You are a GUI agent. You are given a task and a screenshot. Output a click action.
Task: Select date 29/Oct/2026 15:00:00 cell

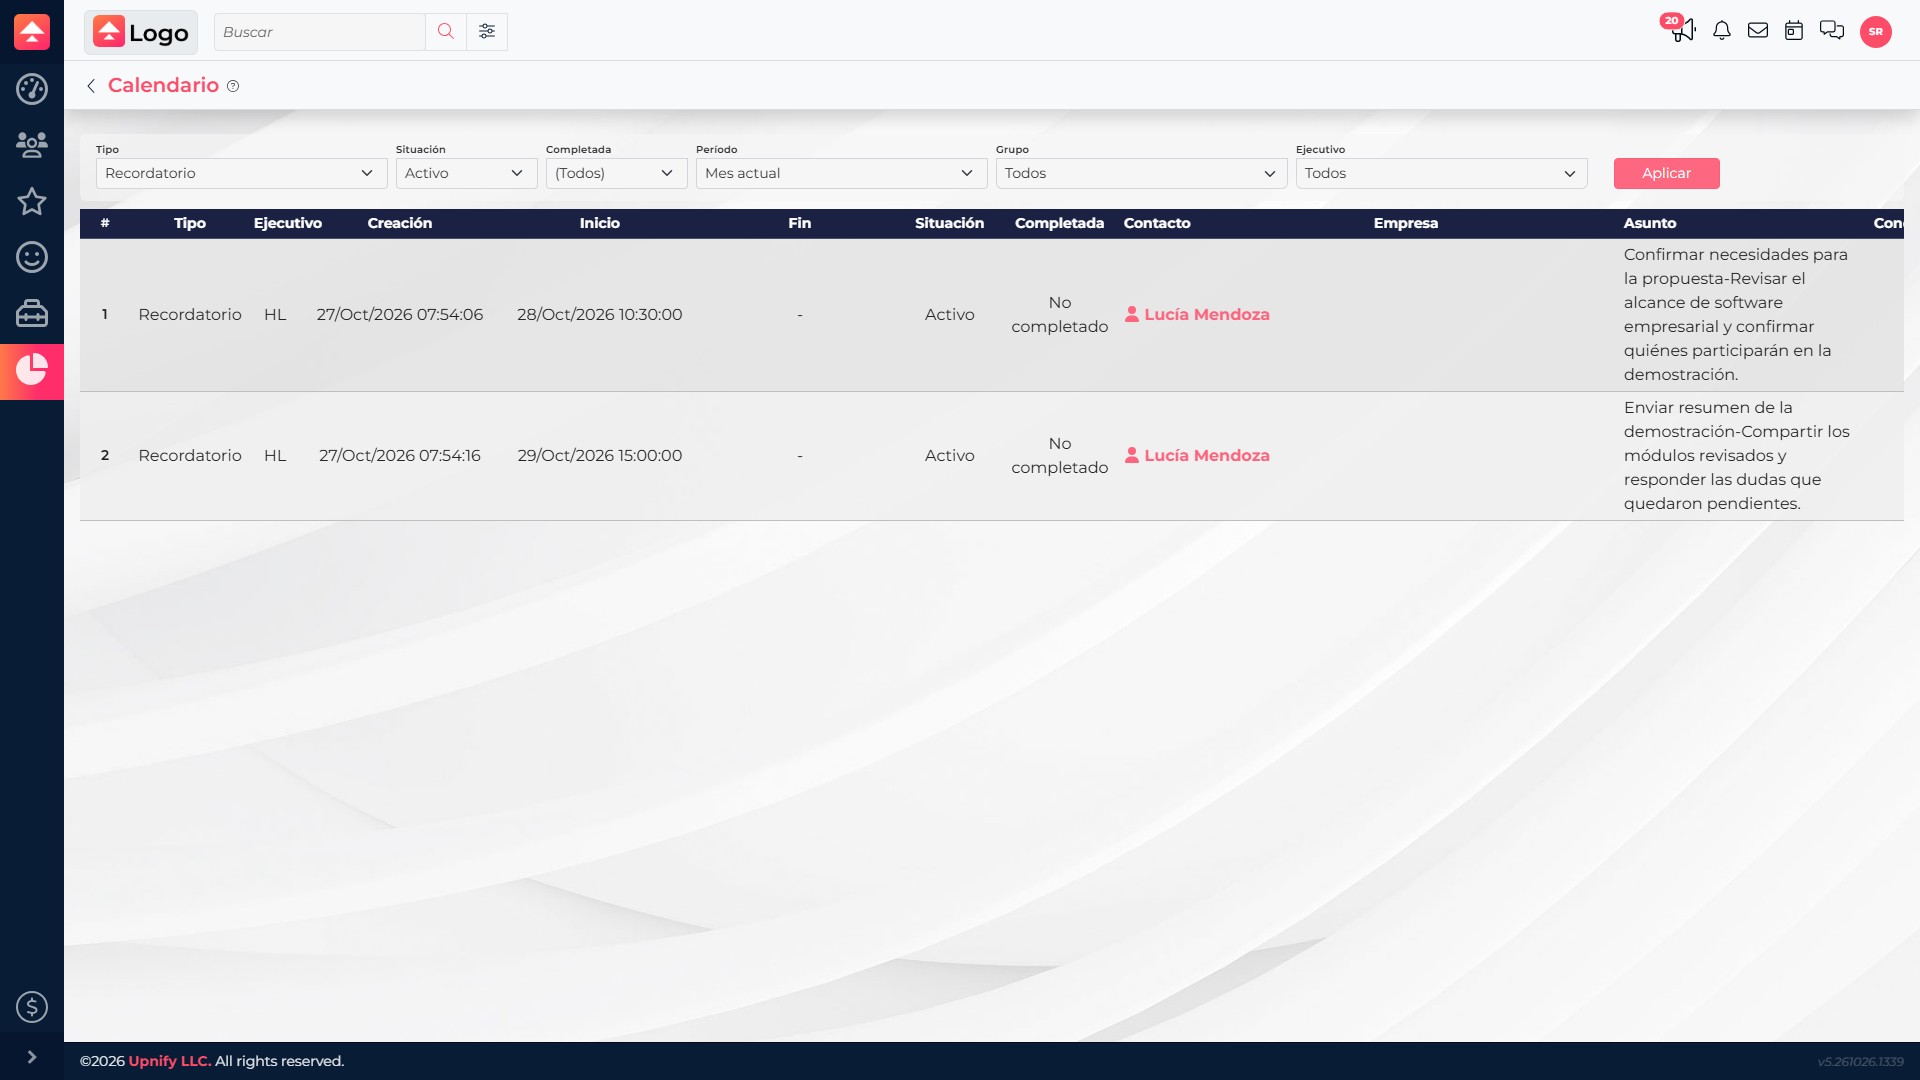pos(600,455)
